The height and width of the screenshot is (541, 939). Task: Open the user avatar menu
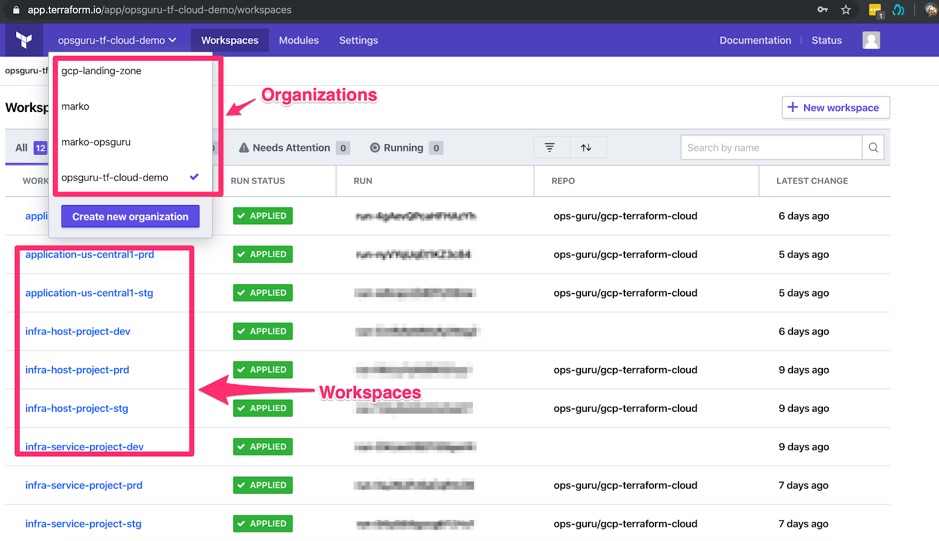tap(871, 40)
